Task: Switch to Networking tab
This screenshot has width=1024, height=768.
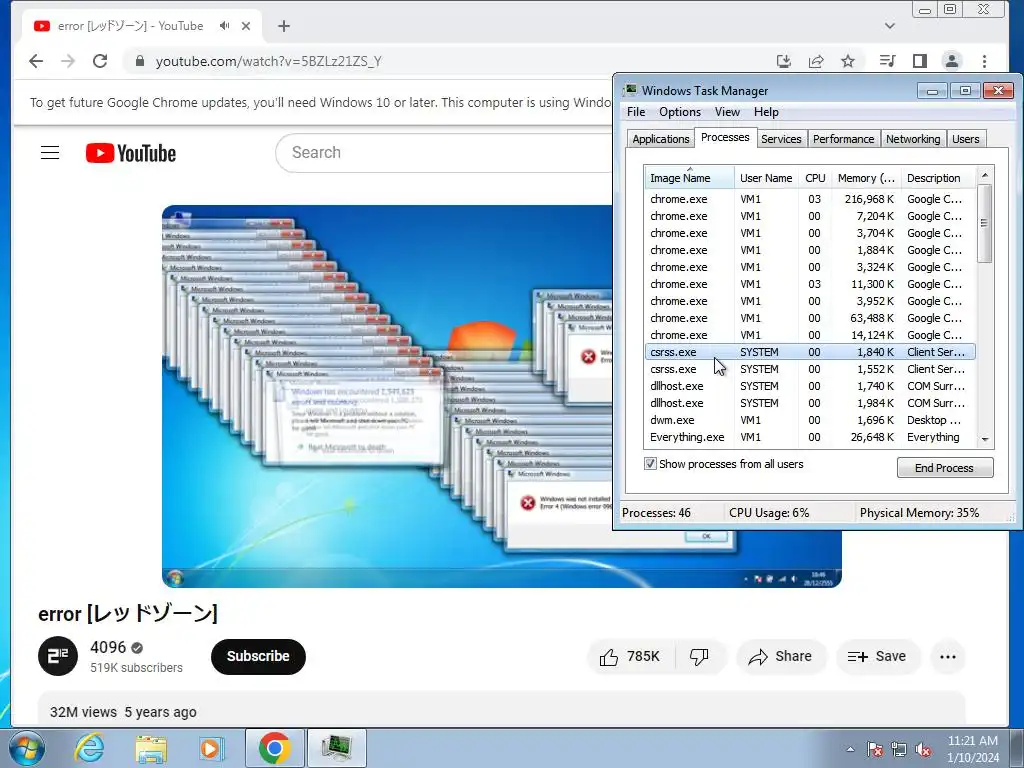Action: [x=912, y=139]
